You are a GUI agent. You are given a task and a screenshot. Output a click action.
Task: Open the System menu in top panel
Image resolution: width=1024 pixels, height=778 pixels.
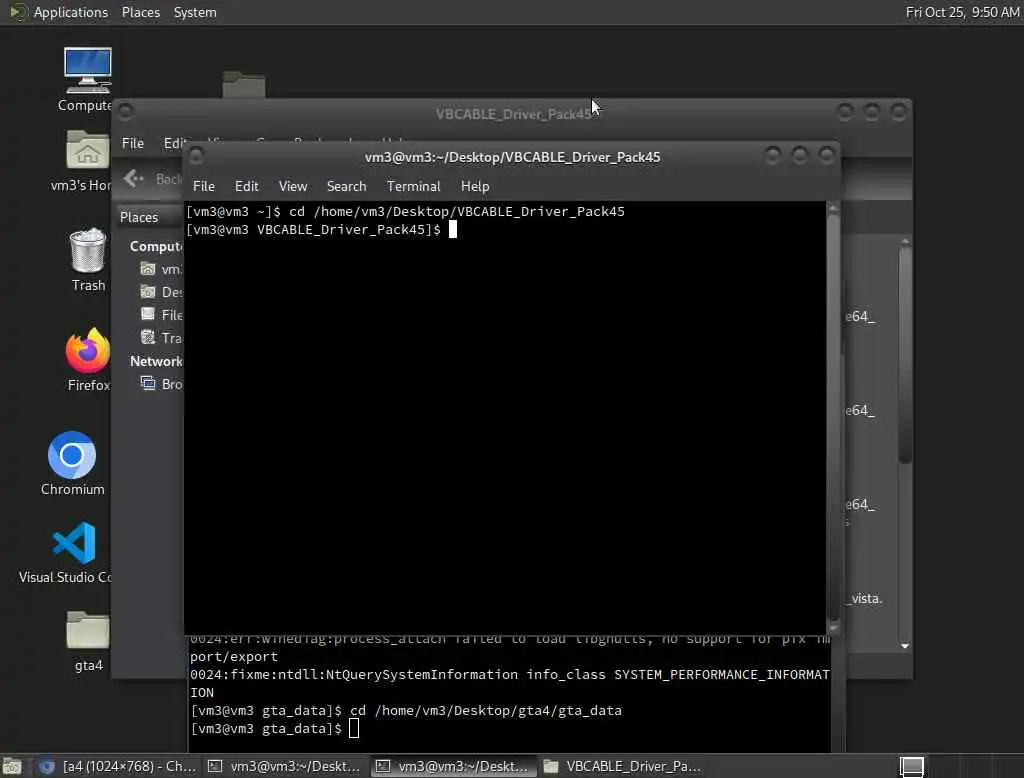tap(195, 12)
